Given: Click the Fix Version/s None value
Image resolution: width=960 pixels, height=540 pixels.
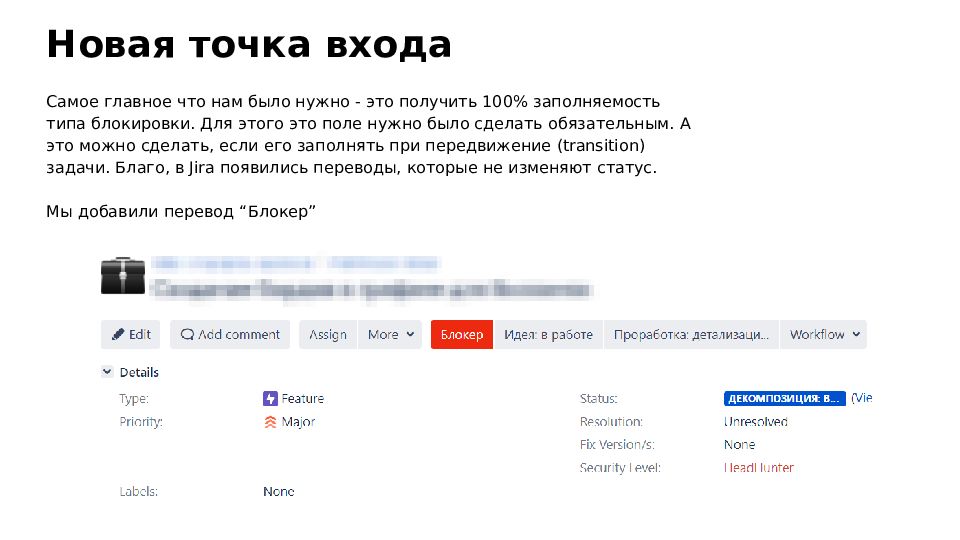Looking at the screenshot, I should click(739, 445).
